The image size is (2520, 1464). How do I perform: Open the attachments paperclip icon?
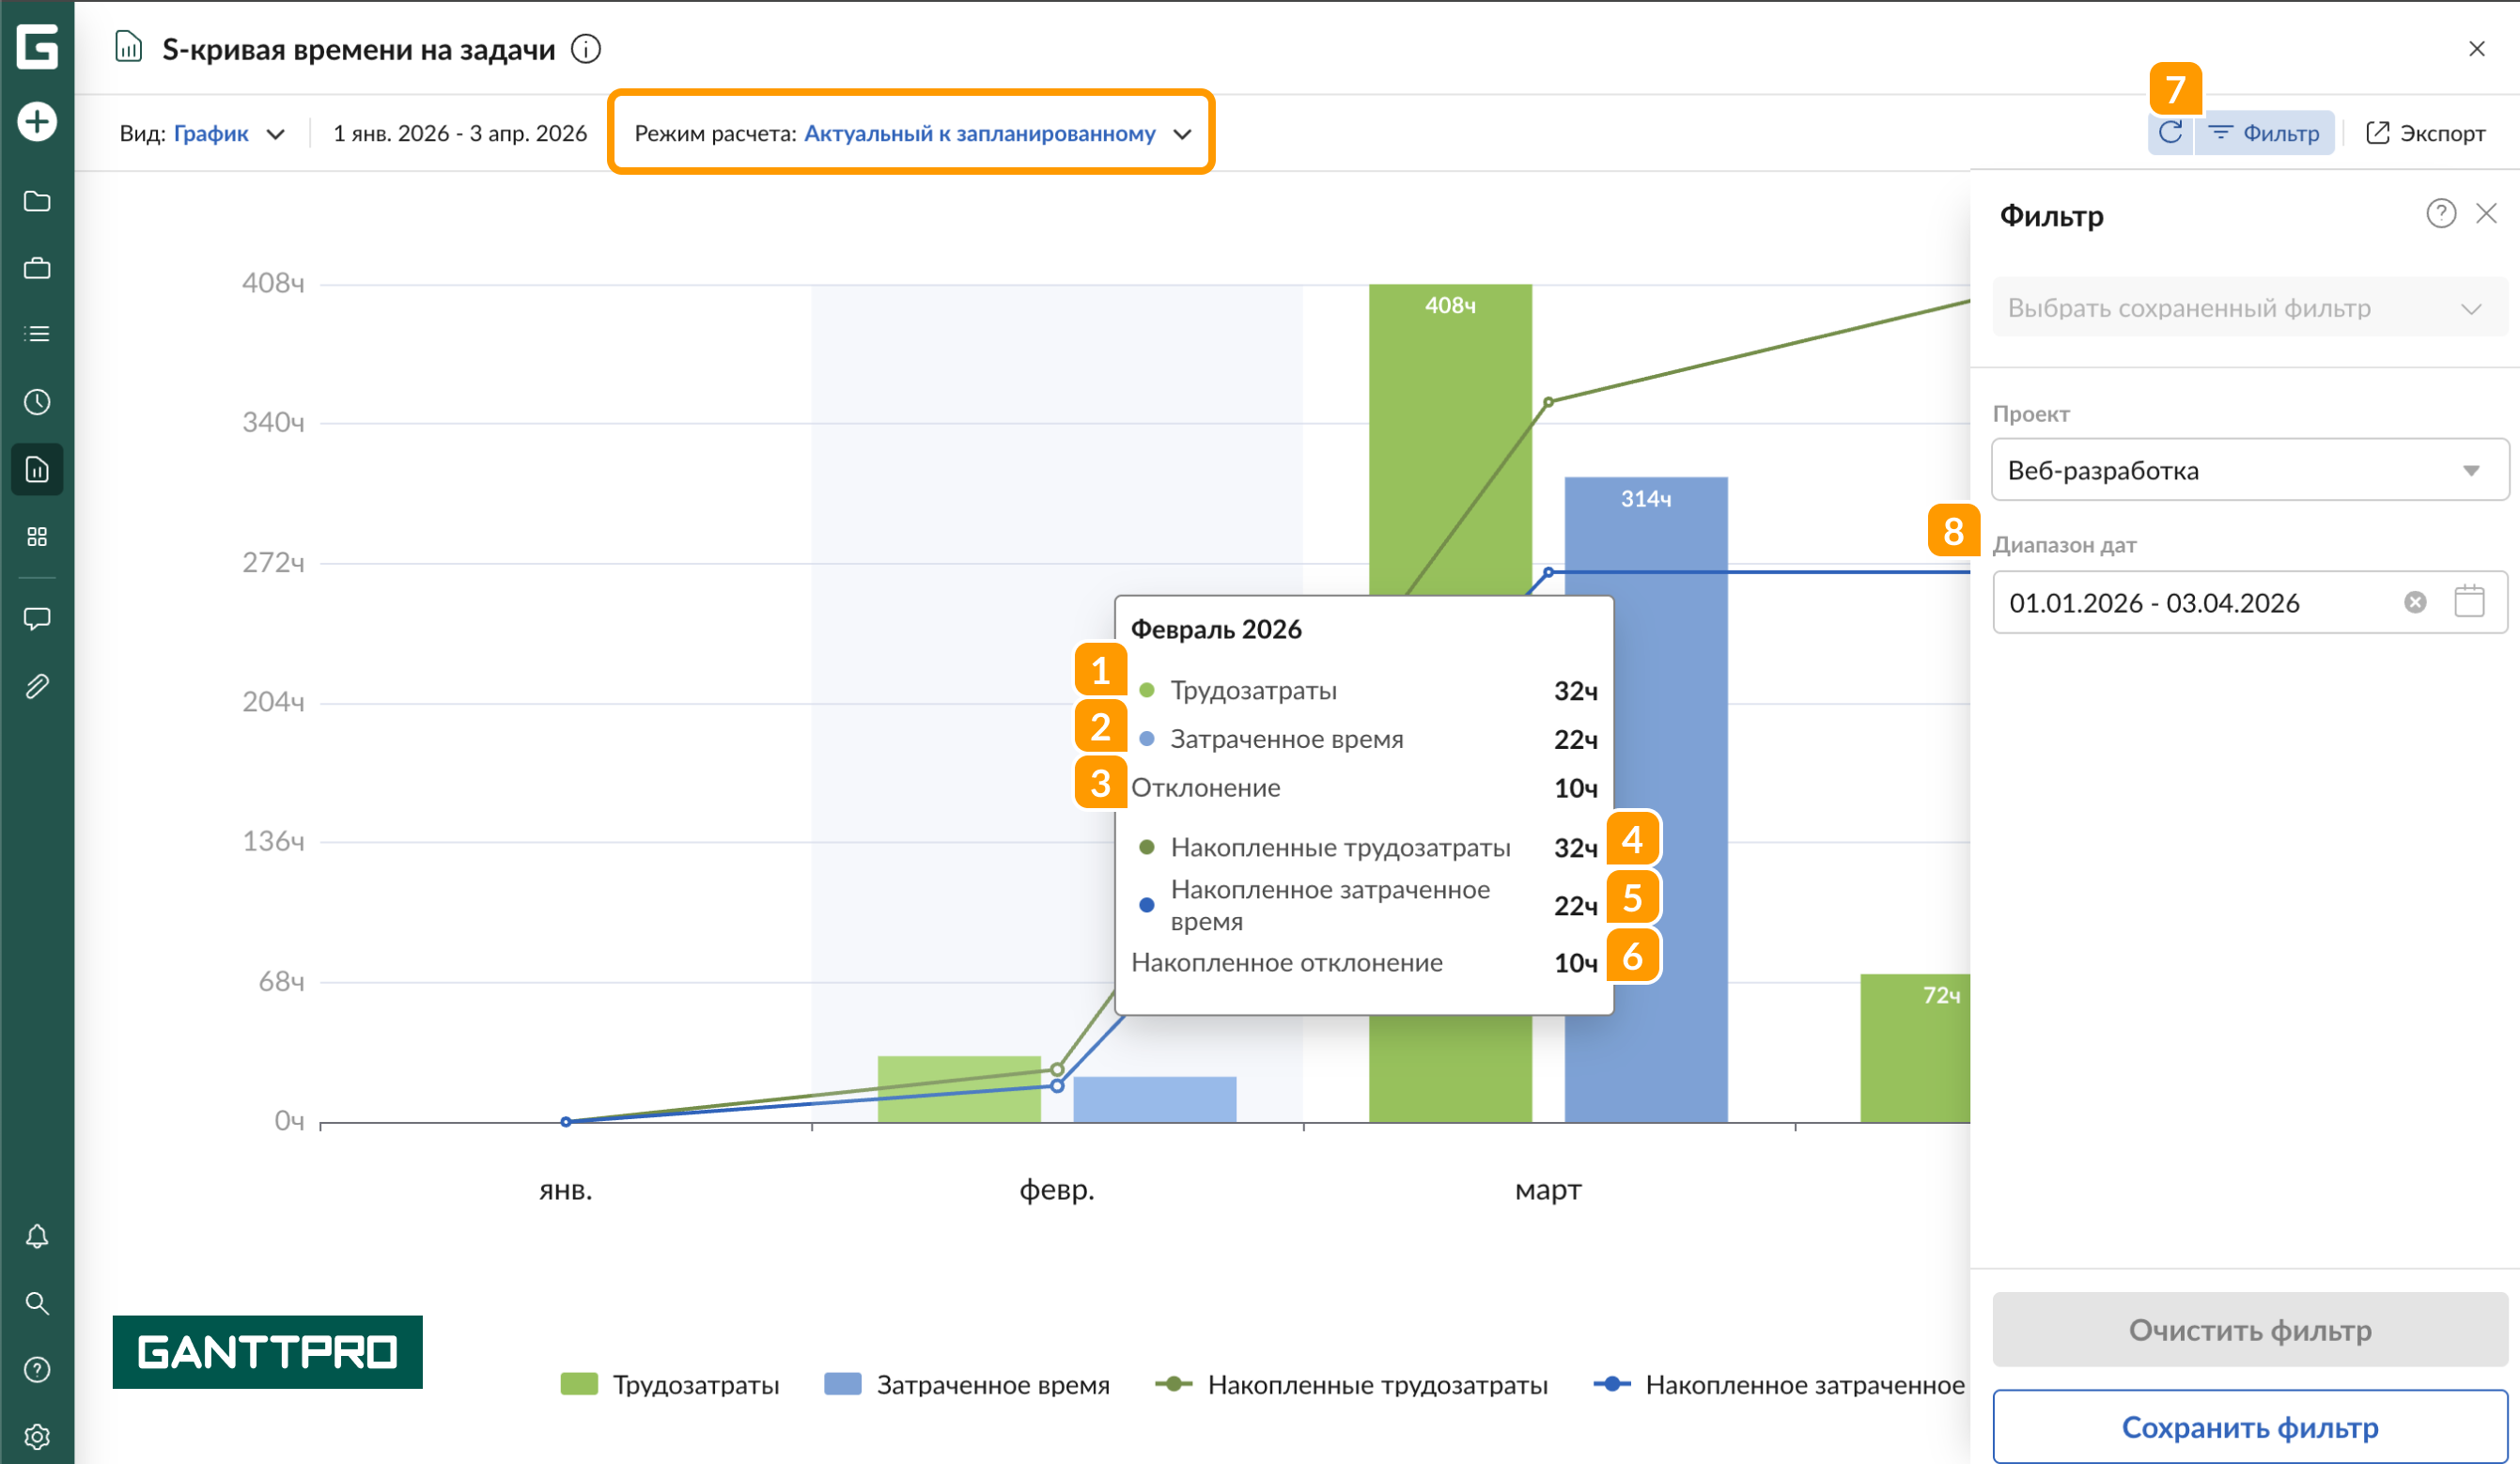(37, 686)
